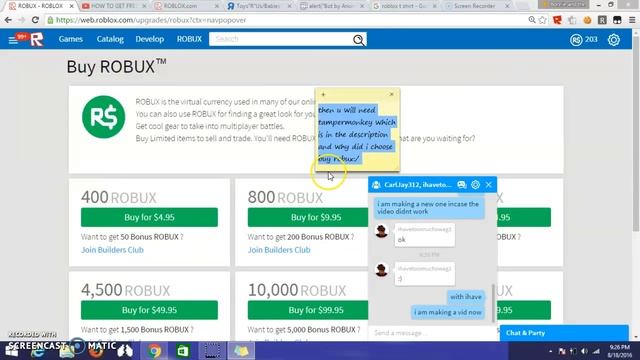Bookmark this page with star
The height and width of the screenshot is (360, 640).
click(x=542, y=20)
